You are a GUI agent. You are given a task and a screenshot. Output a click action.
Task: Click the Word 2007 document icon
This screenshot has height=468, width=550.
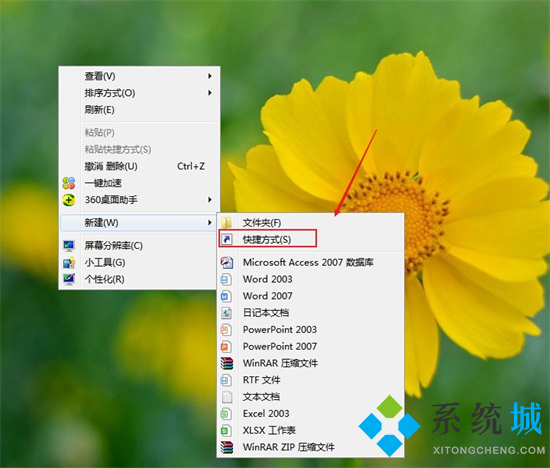(226, 296)
